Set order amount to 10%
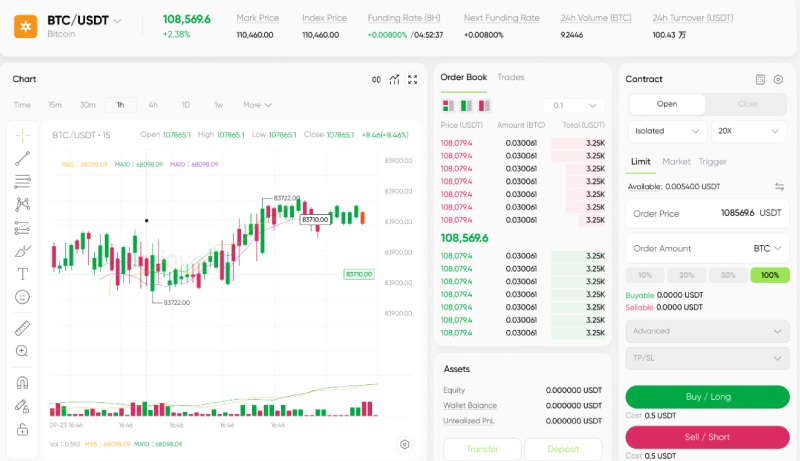 (645, 275)
